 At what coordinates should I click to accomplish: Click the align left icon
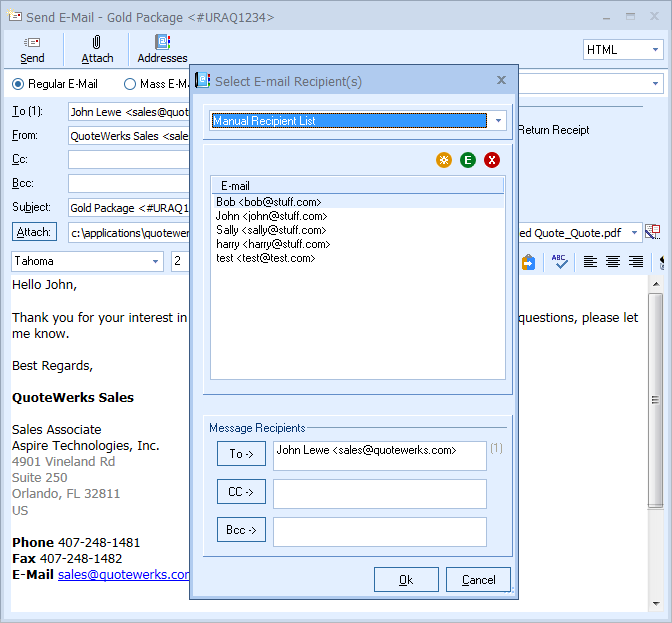[x=590, y=262]
